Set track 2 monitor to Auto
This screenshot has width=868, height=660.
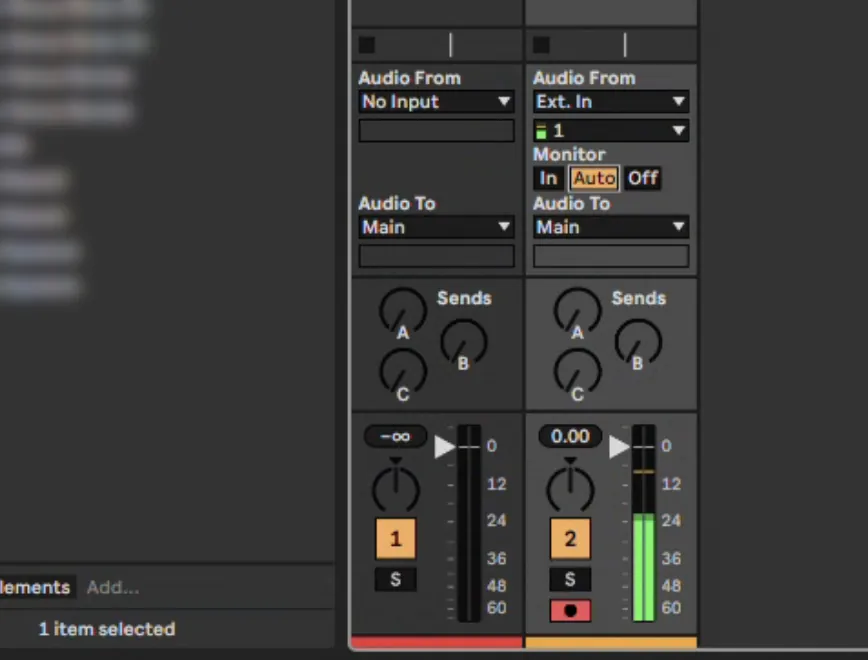click(594, 178)
